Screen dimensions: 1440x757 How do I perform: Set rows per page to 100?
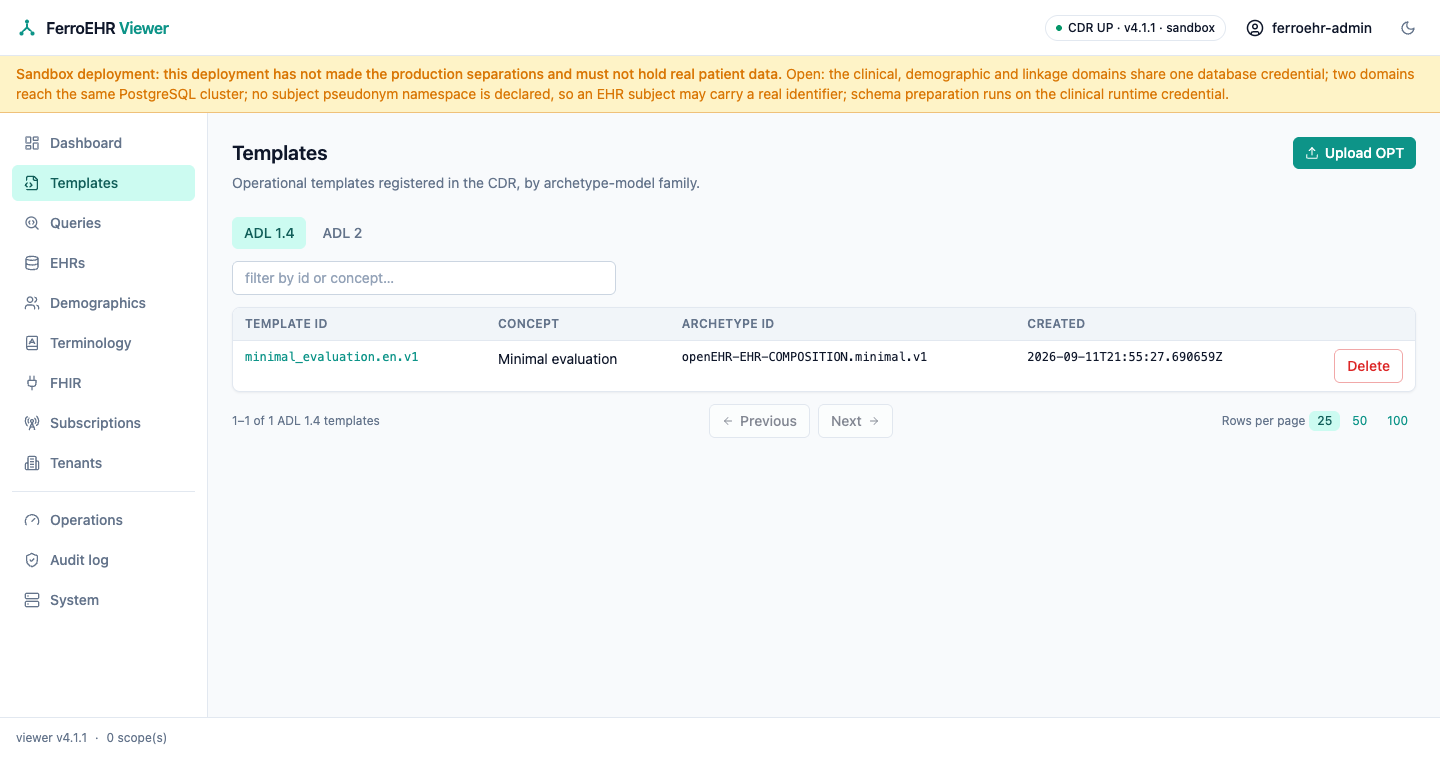pyautogui.click(x=1397, y=421)
